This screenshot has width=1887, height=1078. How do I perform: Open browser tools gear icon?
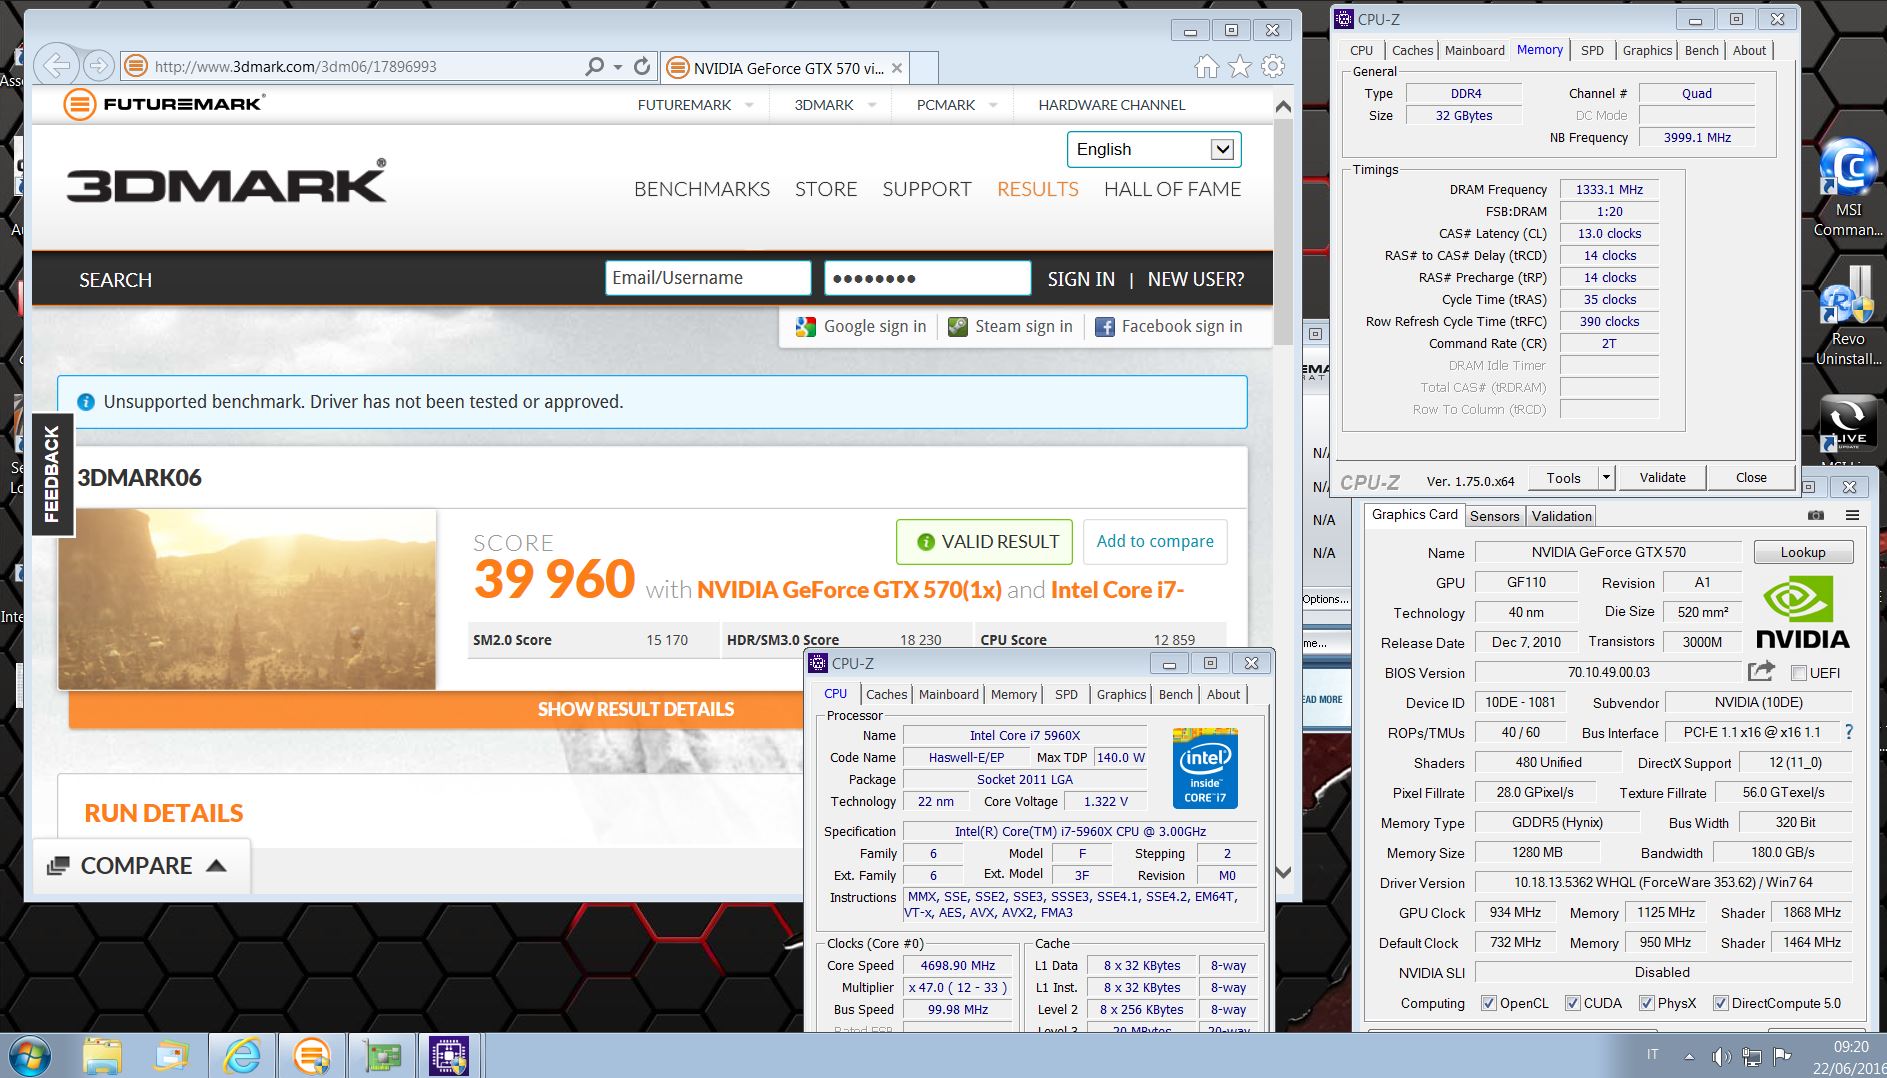(1273, 67)
